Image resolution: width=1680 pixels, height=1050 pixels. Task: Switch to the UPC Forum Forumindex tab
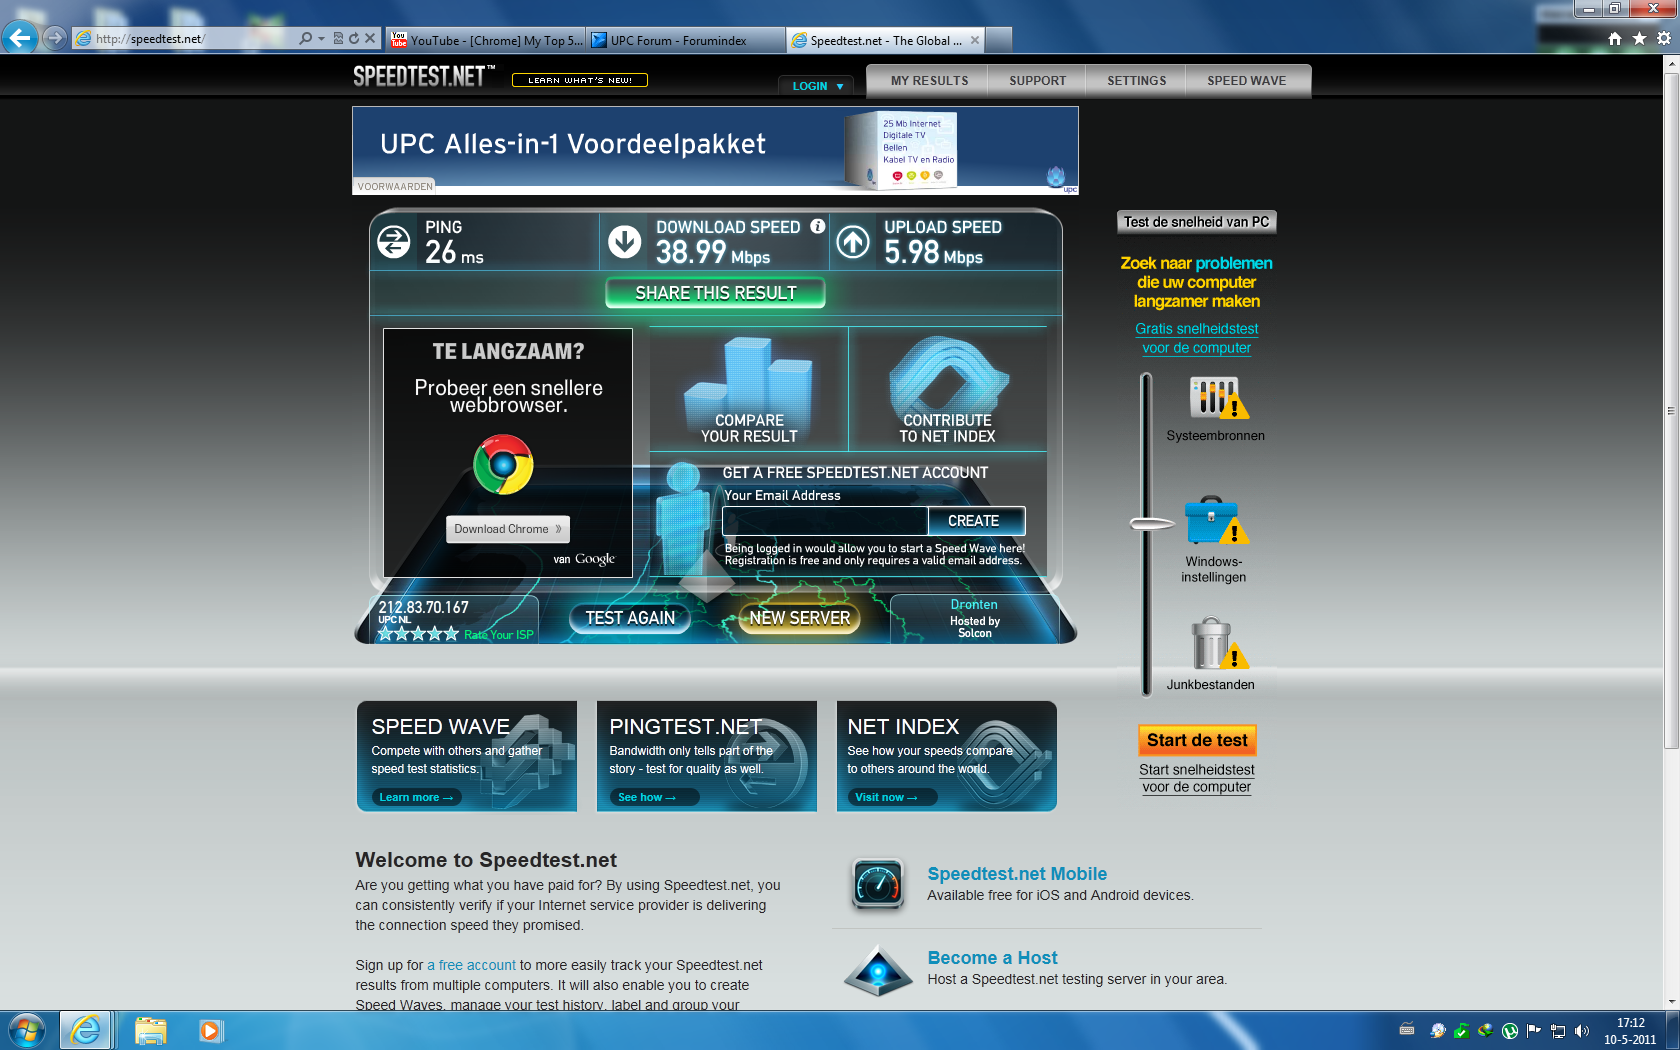click(685, 40)
